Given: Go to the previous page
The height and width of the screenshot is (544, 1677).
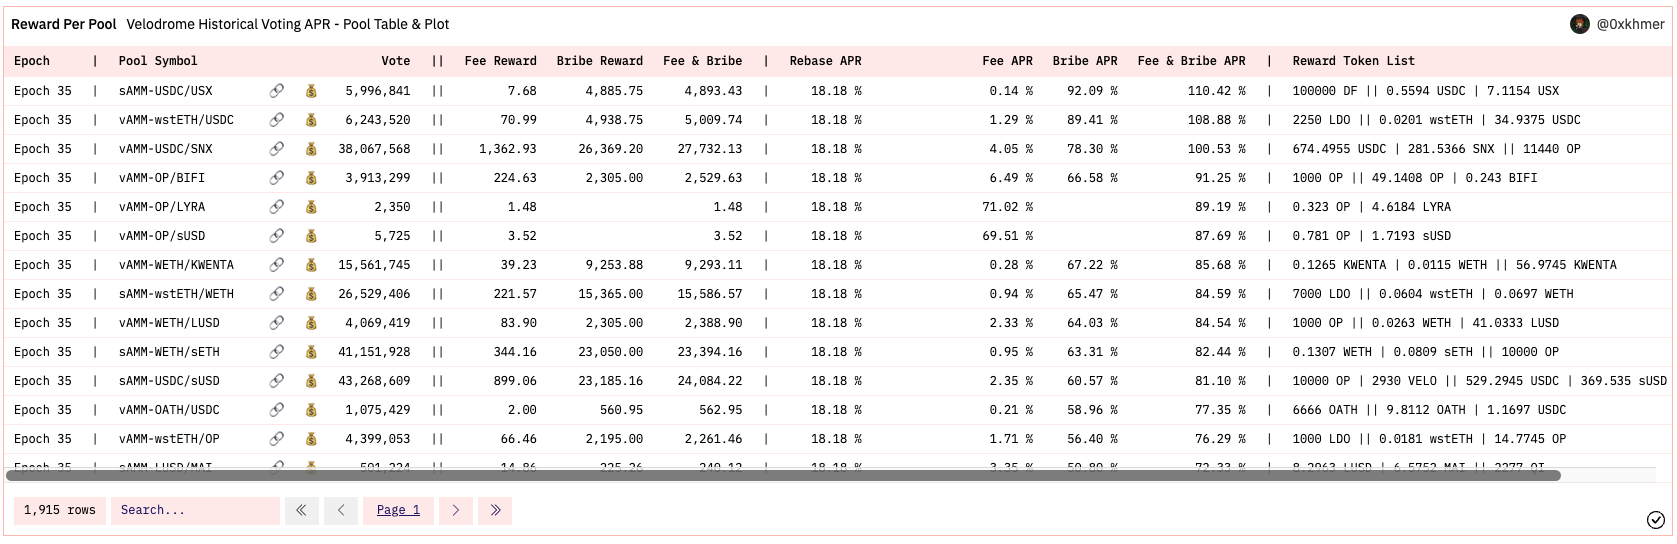Looking at the screenshot, I should 341,510.
